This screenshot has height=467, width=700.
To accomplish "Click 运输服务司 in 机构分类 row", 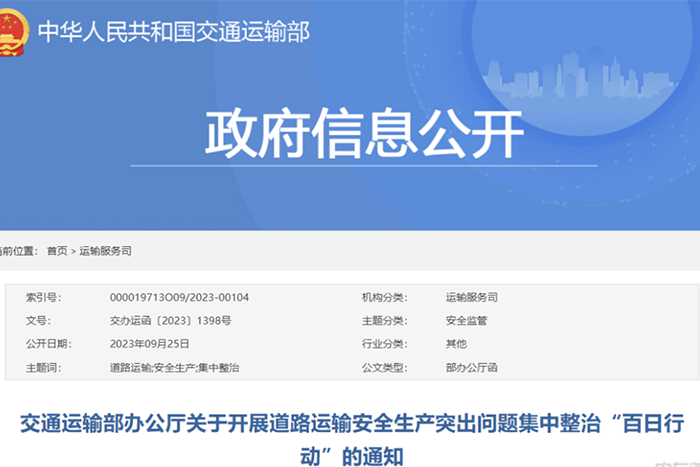I will [471, 297].
